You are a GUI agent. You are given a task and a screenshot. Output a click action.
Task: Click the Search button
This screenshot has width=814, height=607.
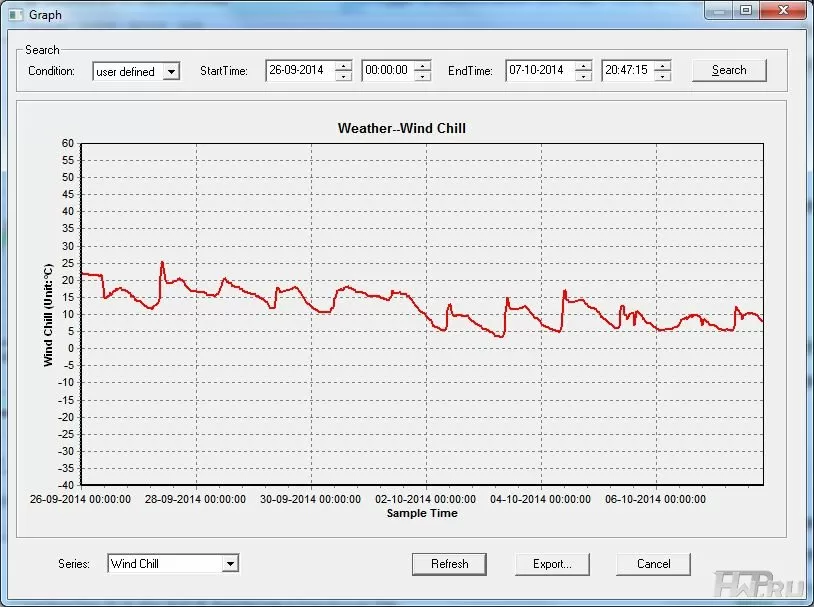(x=729, y=70)
